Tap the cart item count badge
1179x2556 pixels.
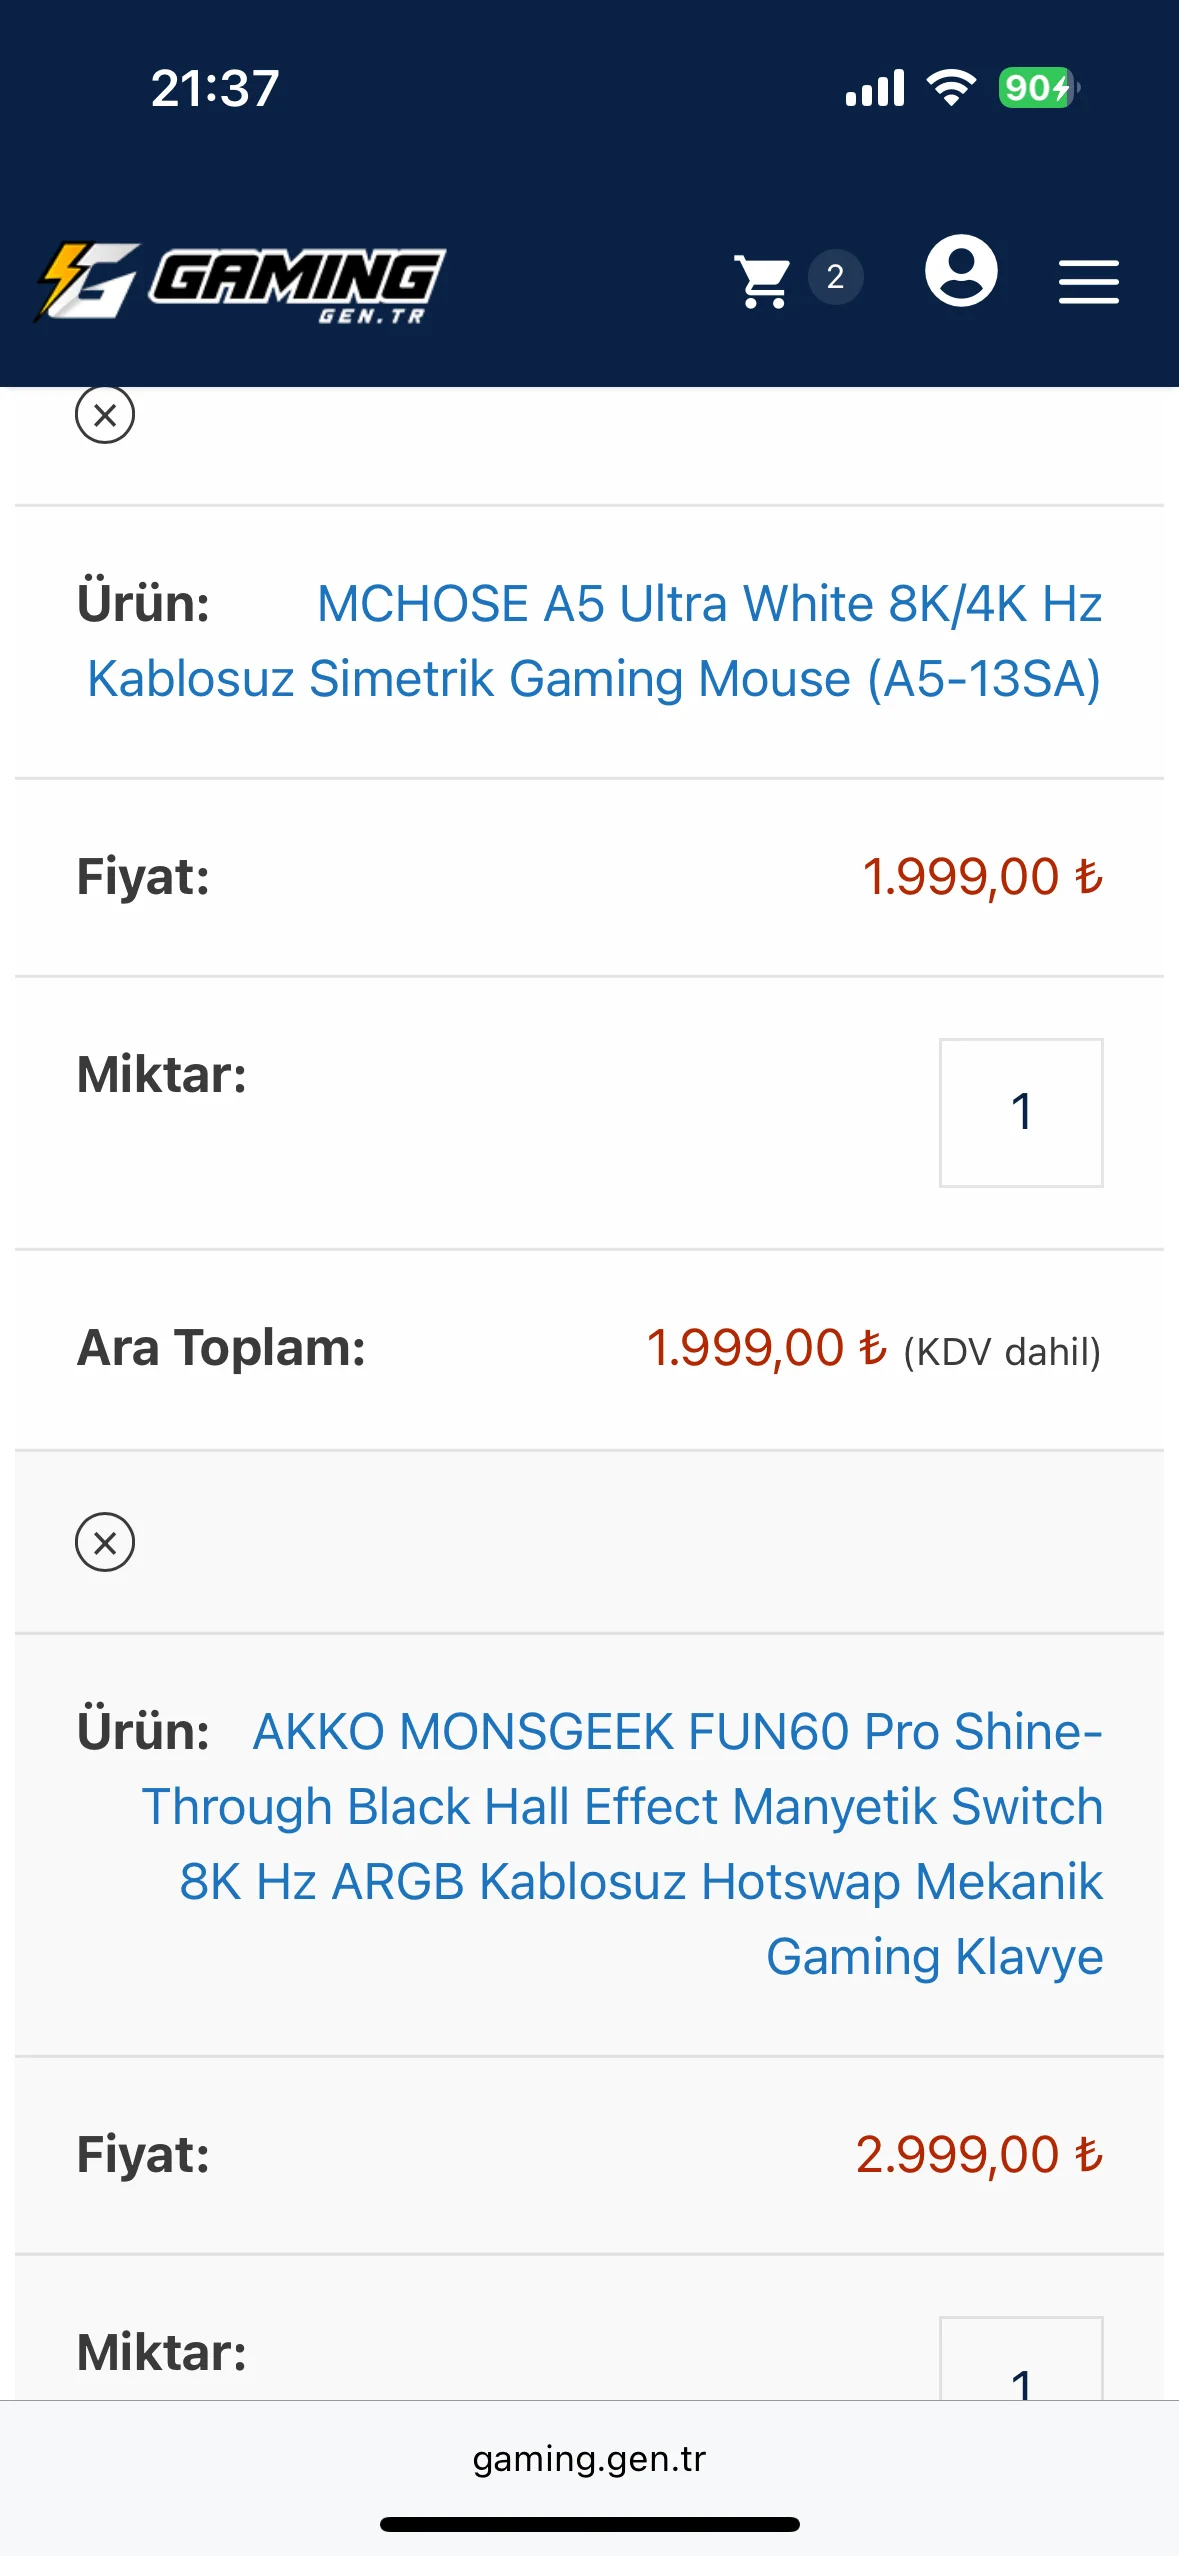(x=835, y=277)
